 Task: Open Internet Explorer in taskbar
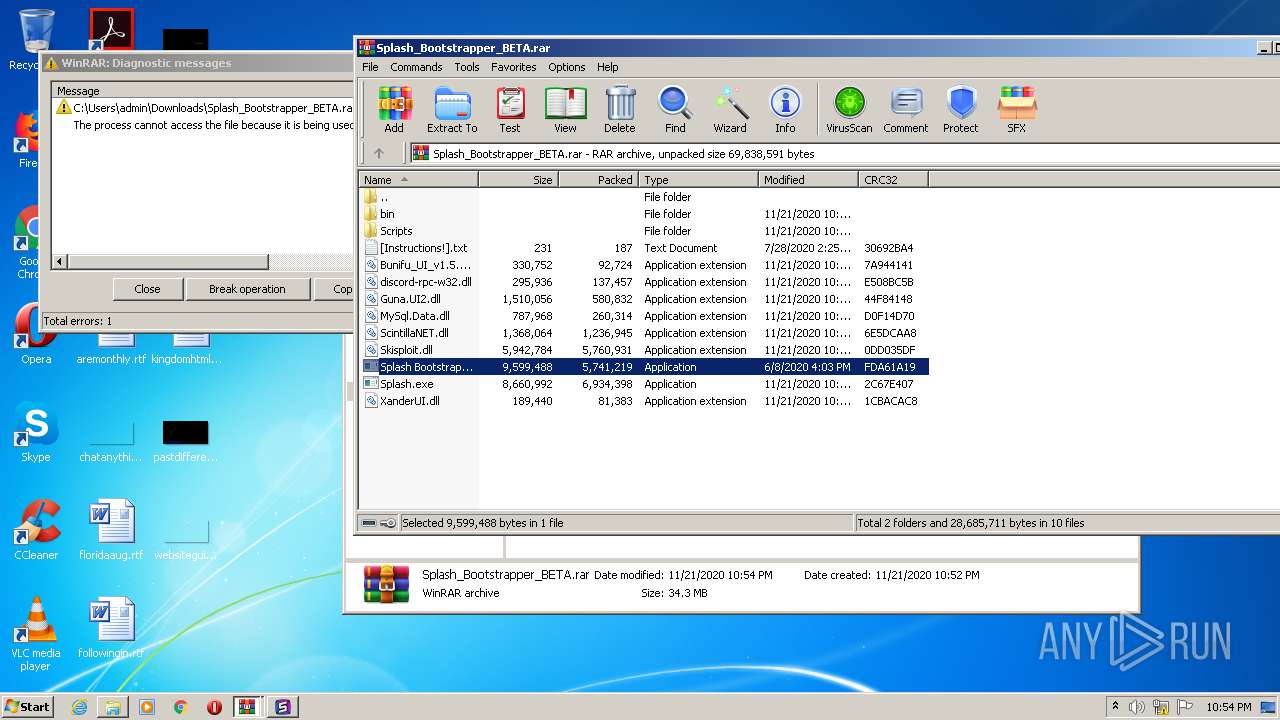(79, 707)
